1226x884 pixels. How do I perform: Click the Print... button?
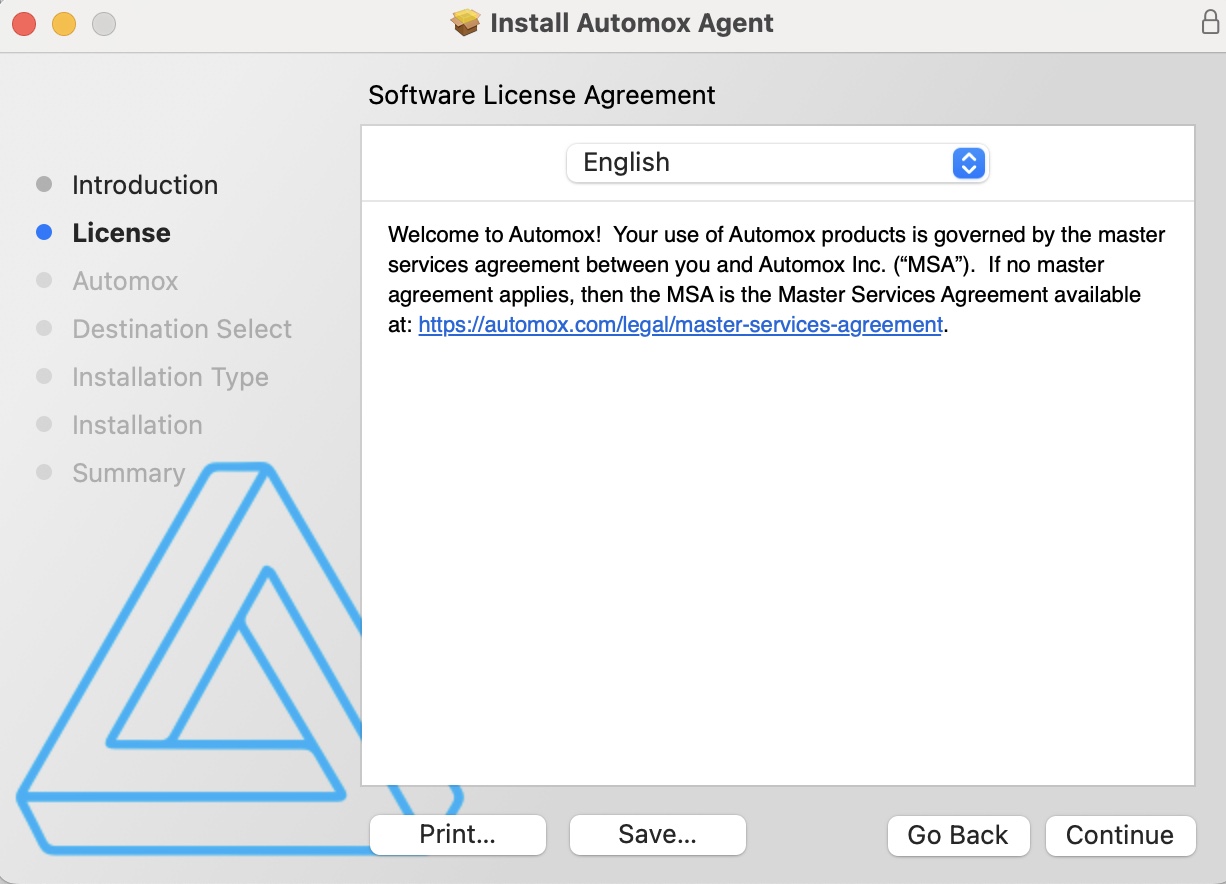[x=458, y=835]
